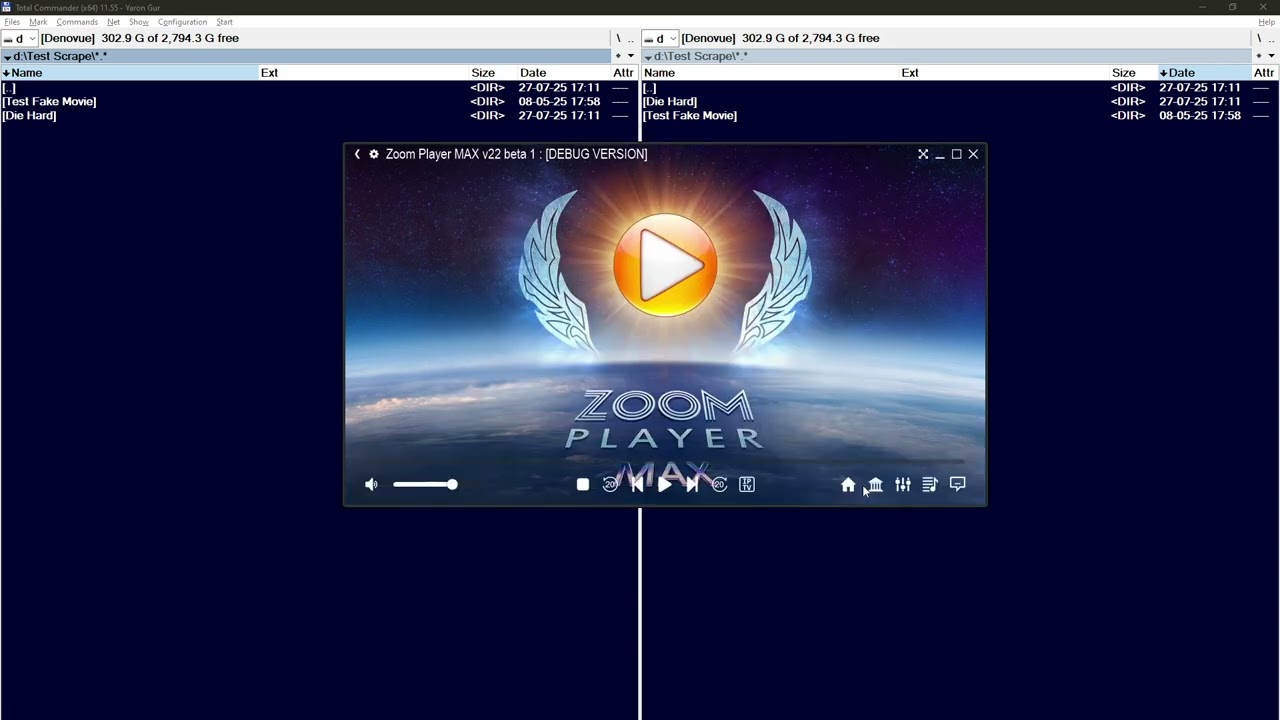Click the back chevron in Zoom Player title bar
The height and width of the screenshot is (720, 1280).
pyautogui.click(x=357, y=154)
